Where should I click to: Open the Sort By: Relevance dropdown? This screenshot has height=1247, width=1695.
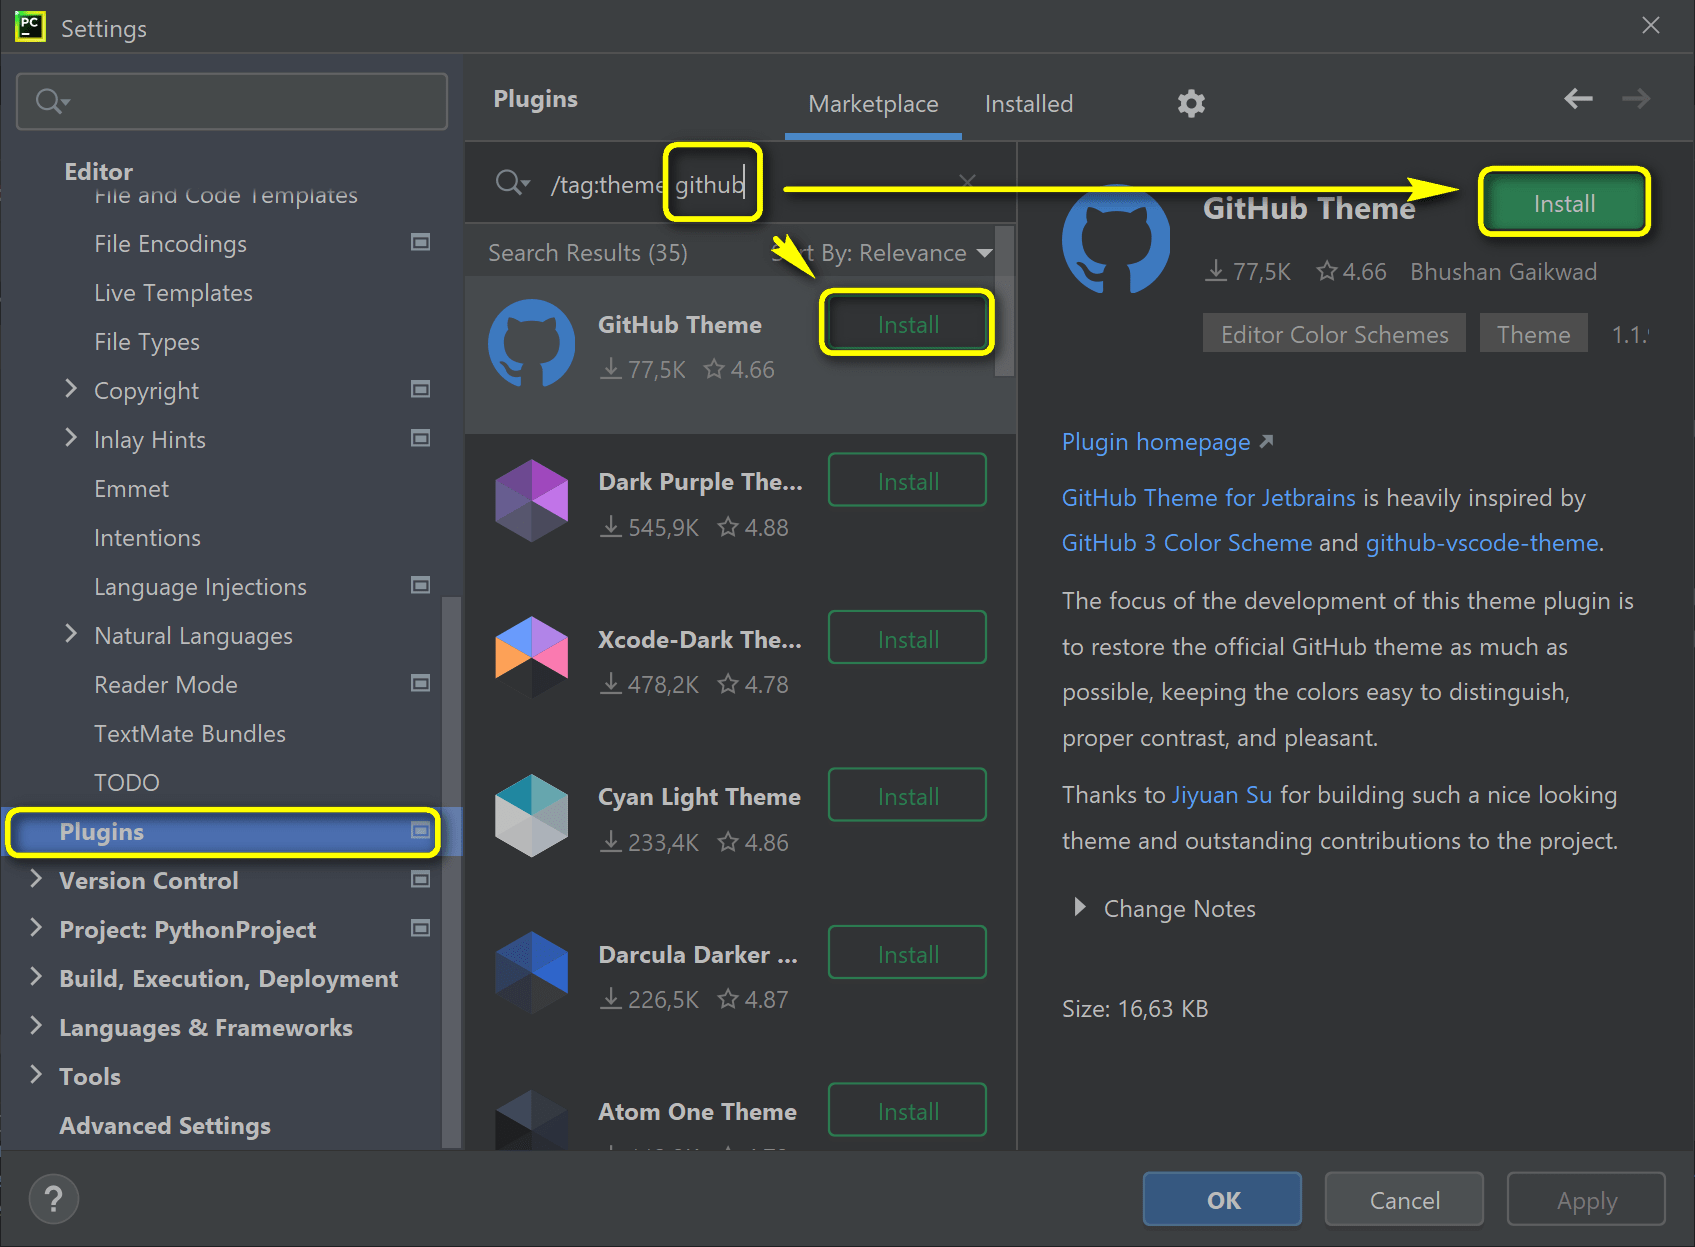click(x=884, y=253)
